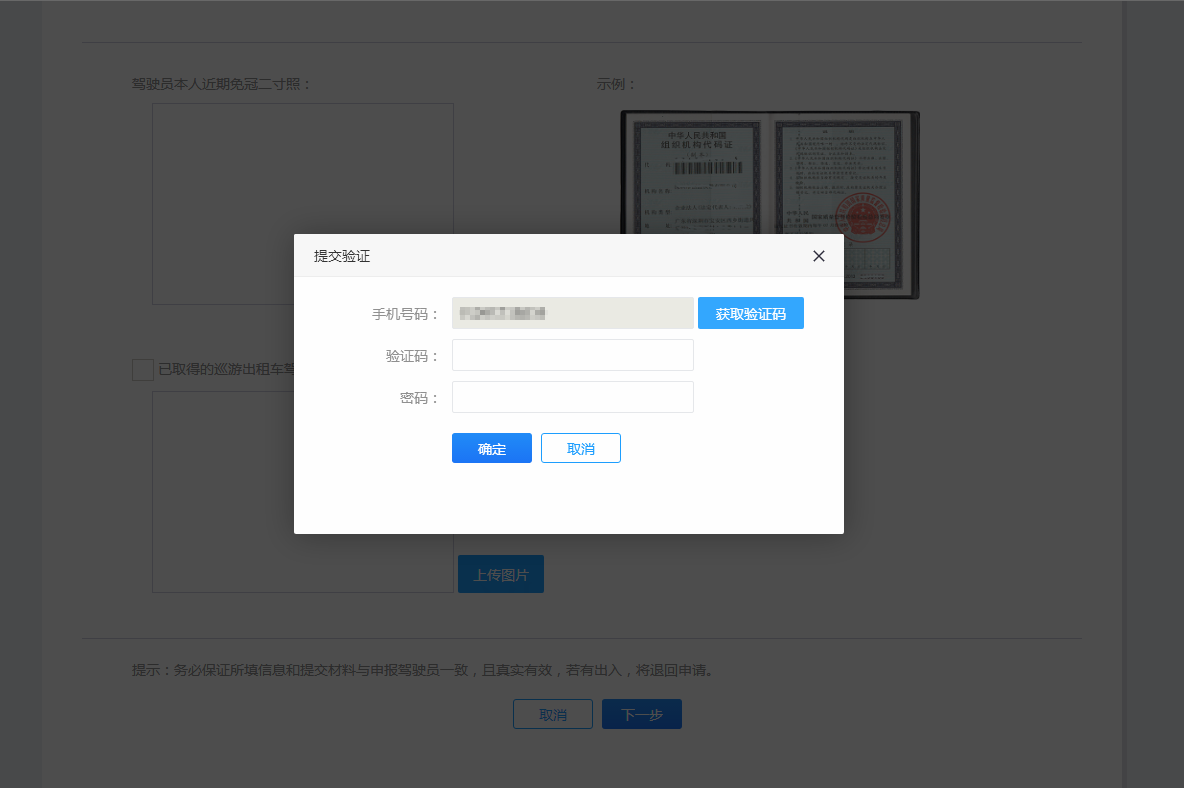
Task: Click the greyed-out 手机号码 field
Action: [x=572, y=313]
